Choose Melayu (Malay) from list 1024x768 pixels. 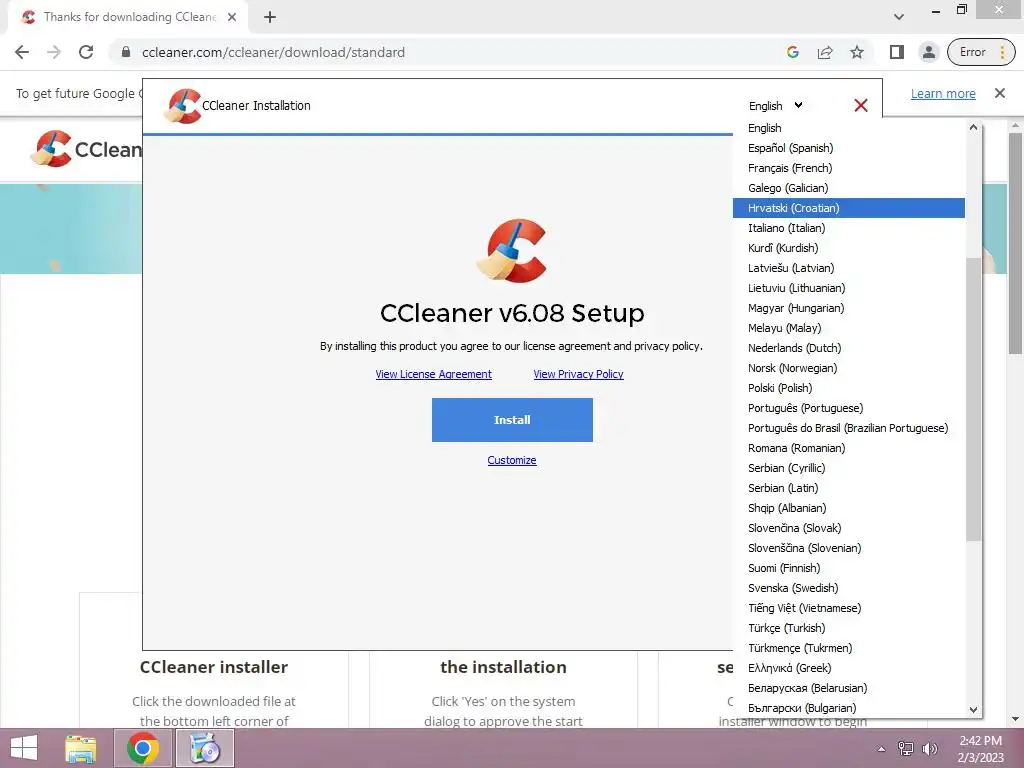848,328
